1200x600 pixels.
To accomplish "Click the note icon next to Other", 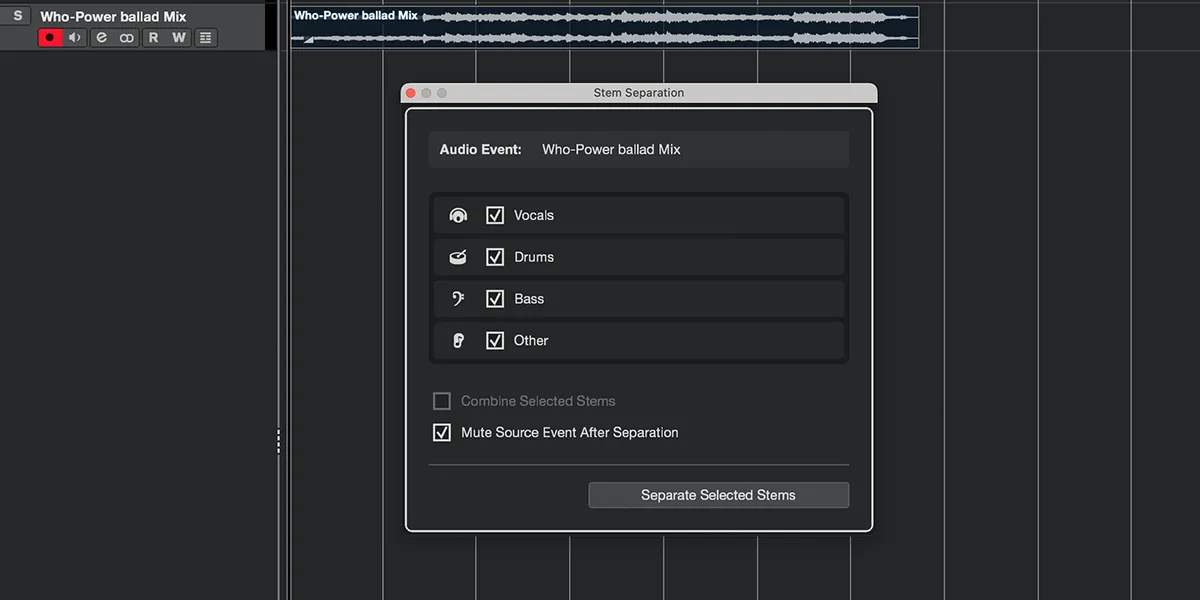I will (x=457, y=340).
